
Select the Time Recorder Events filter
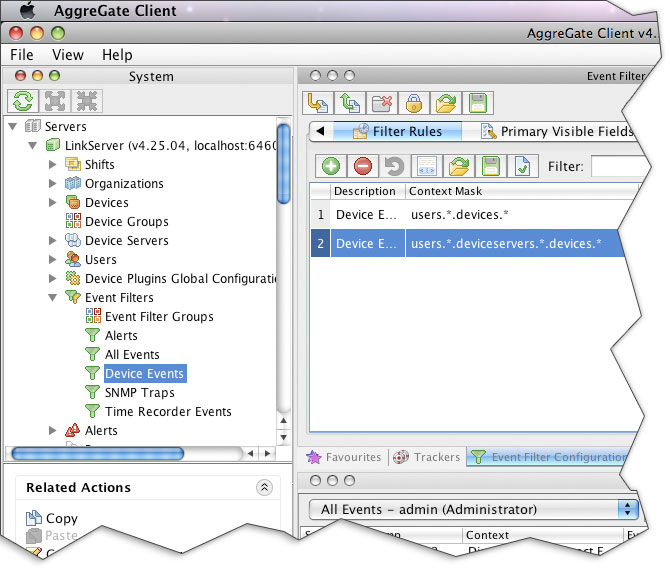click(x=168, y=411)
